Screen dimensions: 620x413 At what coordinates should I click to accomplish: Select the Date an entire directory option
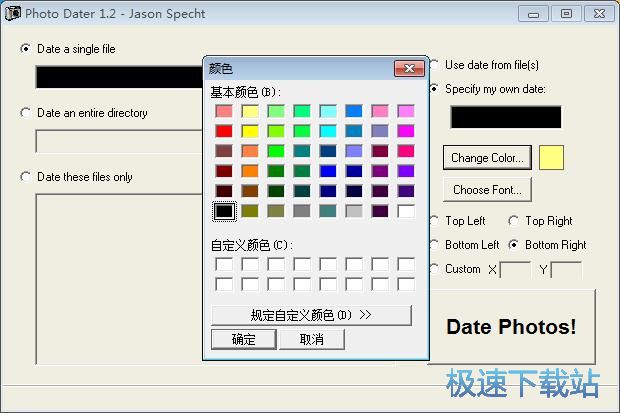tap(26, 113)
